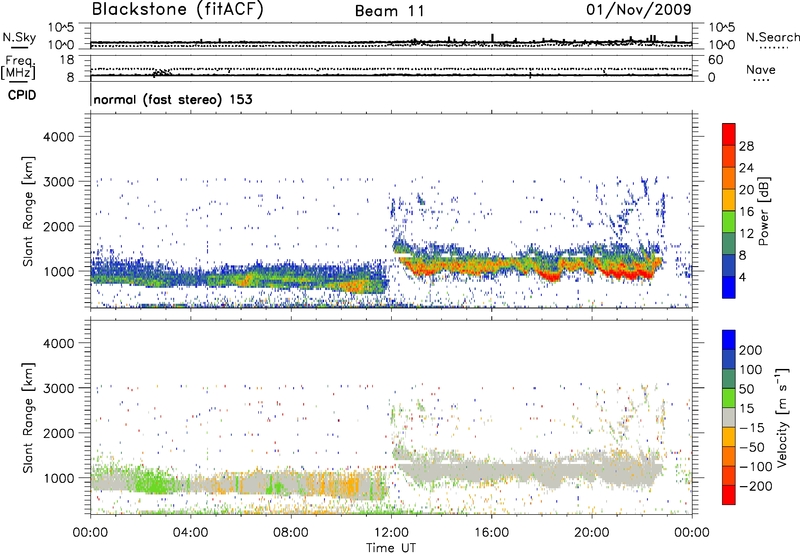Pick the yellow-orange 16–20 dB colorbar segment
Screen dimensions: 800x554
[729, 200]
